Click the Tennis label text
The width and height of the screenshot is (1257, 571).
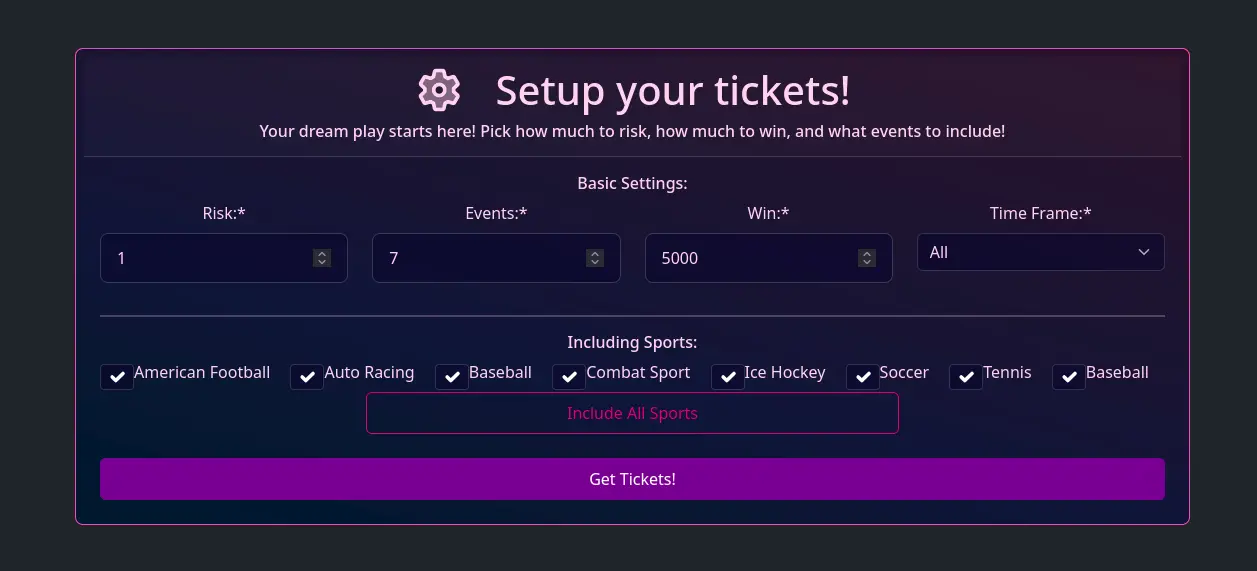point(1007,372)
